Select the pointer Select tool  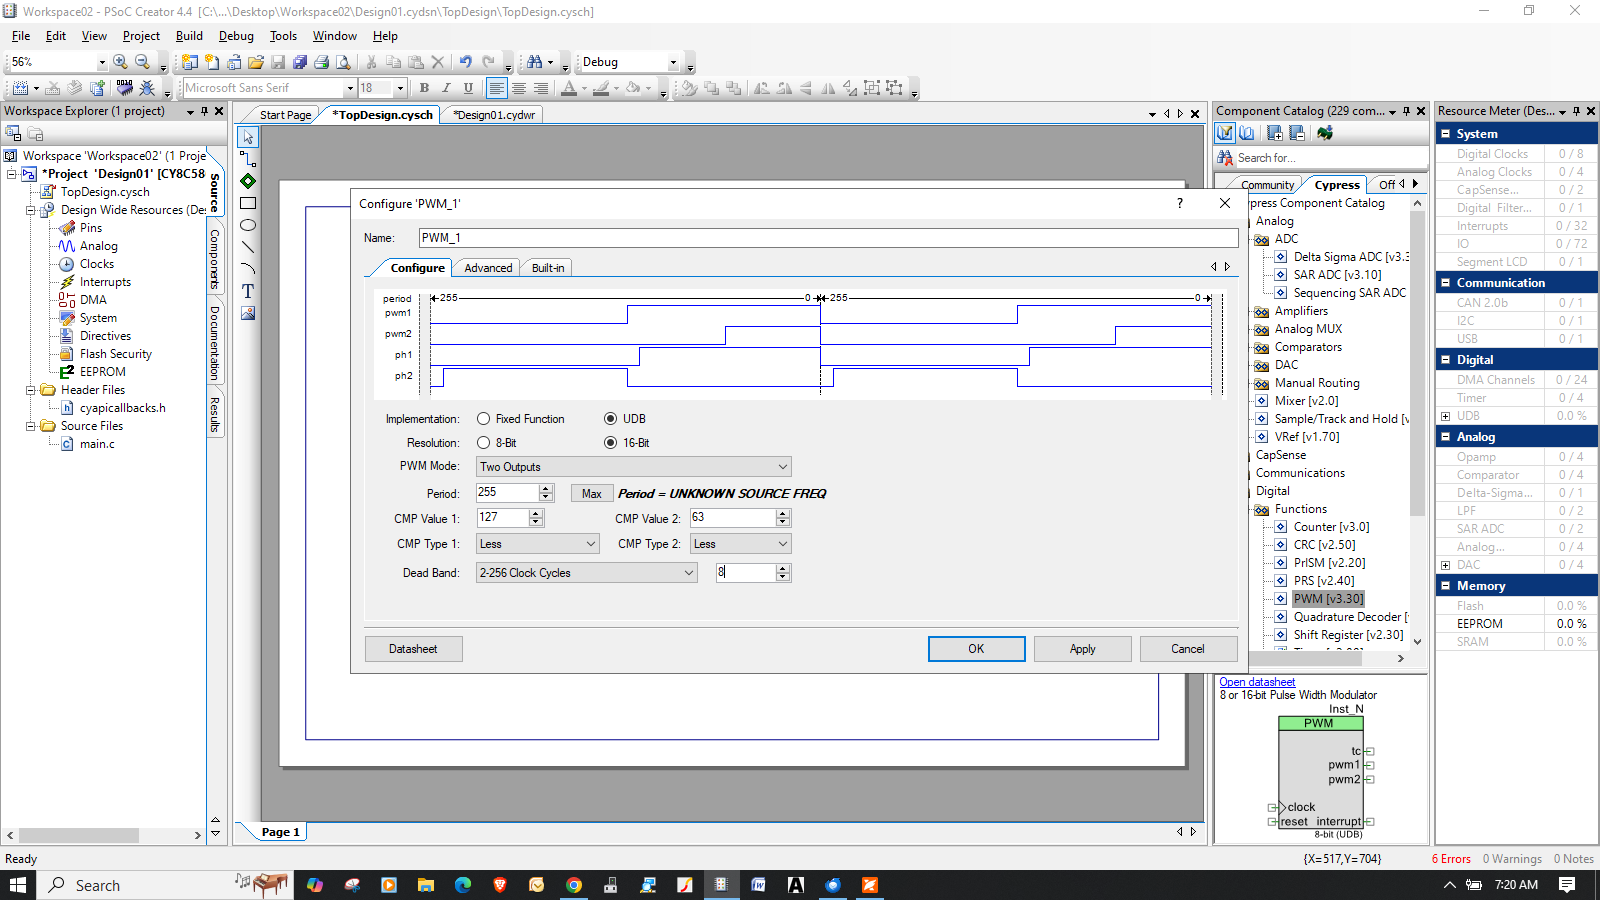point(248,137)
